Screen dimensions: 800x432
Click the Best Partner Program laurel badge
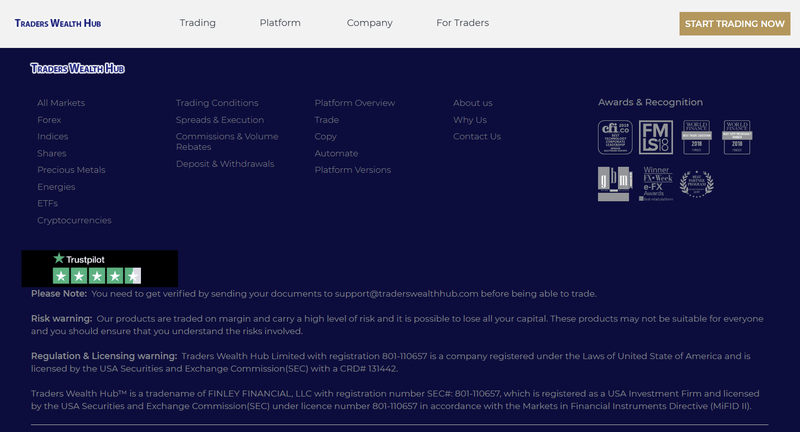[696, 184]
